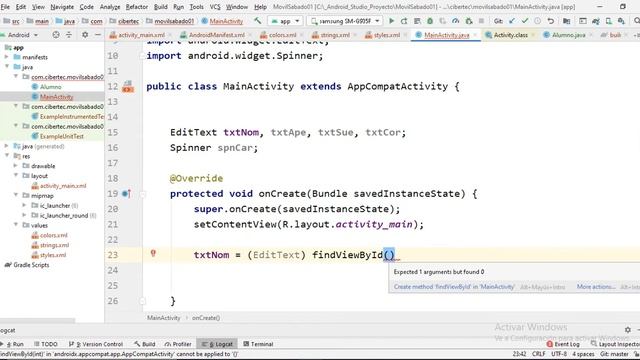Open Logcat settings gear icon
Image resolution: width=640 pixels, height=360 pixels.
pos(628,329)
